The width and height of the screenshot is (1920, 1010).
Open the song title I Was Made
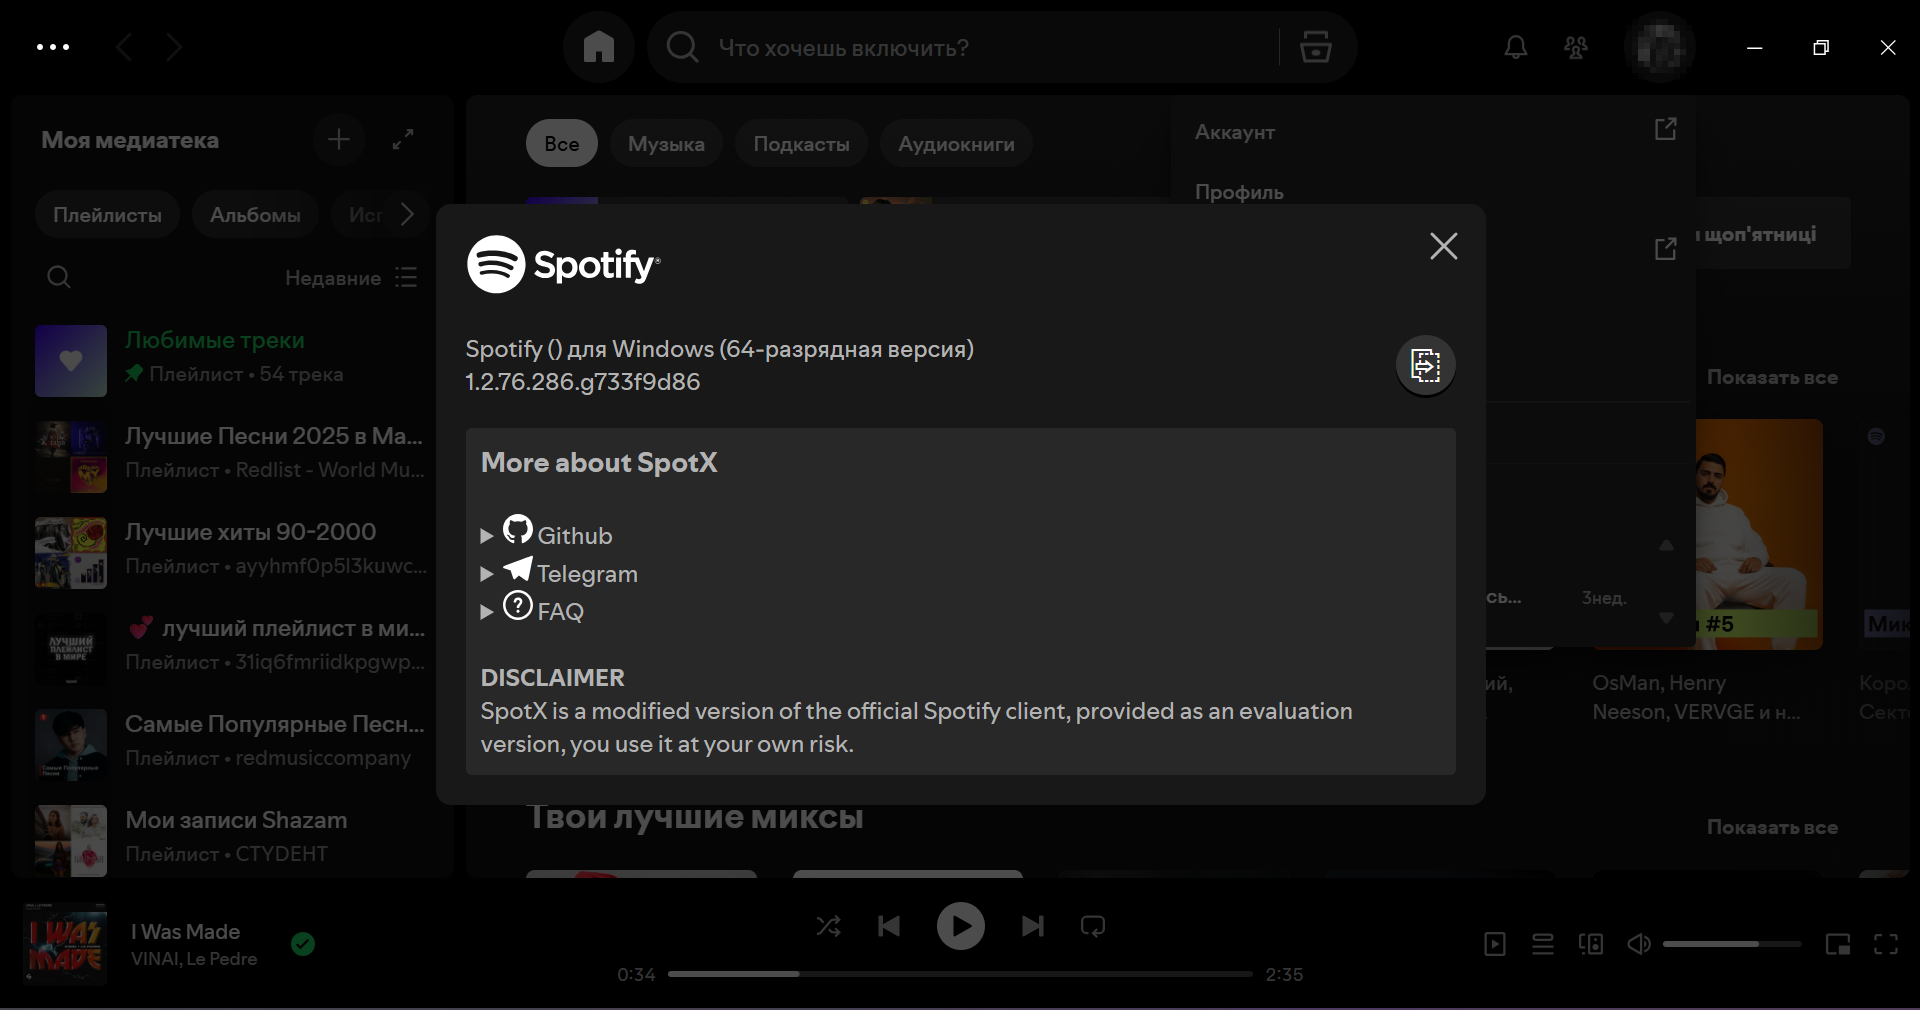pyautogui.click(x=186, y=931)
